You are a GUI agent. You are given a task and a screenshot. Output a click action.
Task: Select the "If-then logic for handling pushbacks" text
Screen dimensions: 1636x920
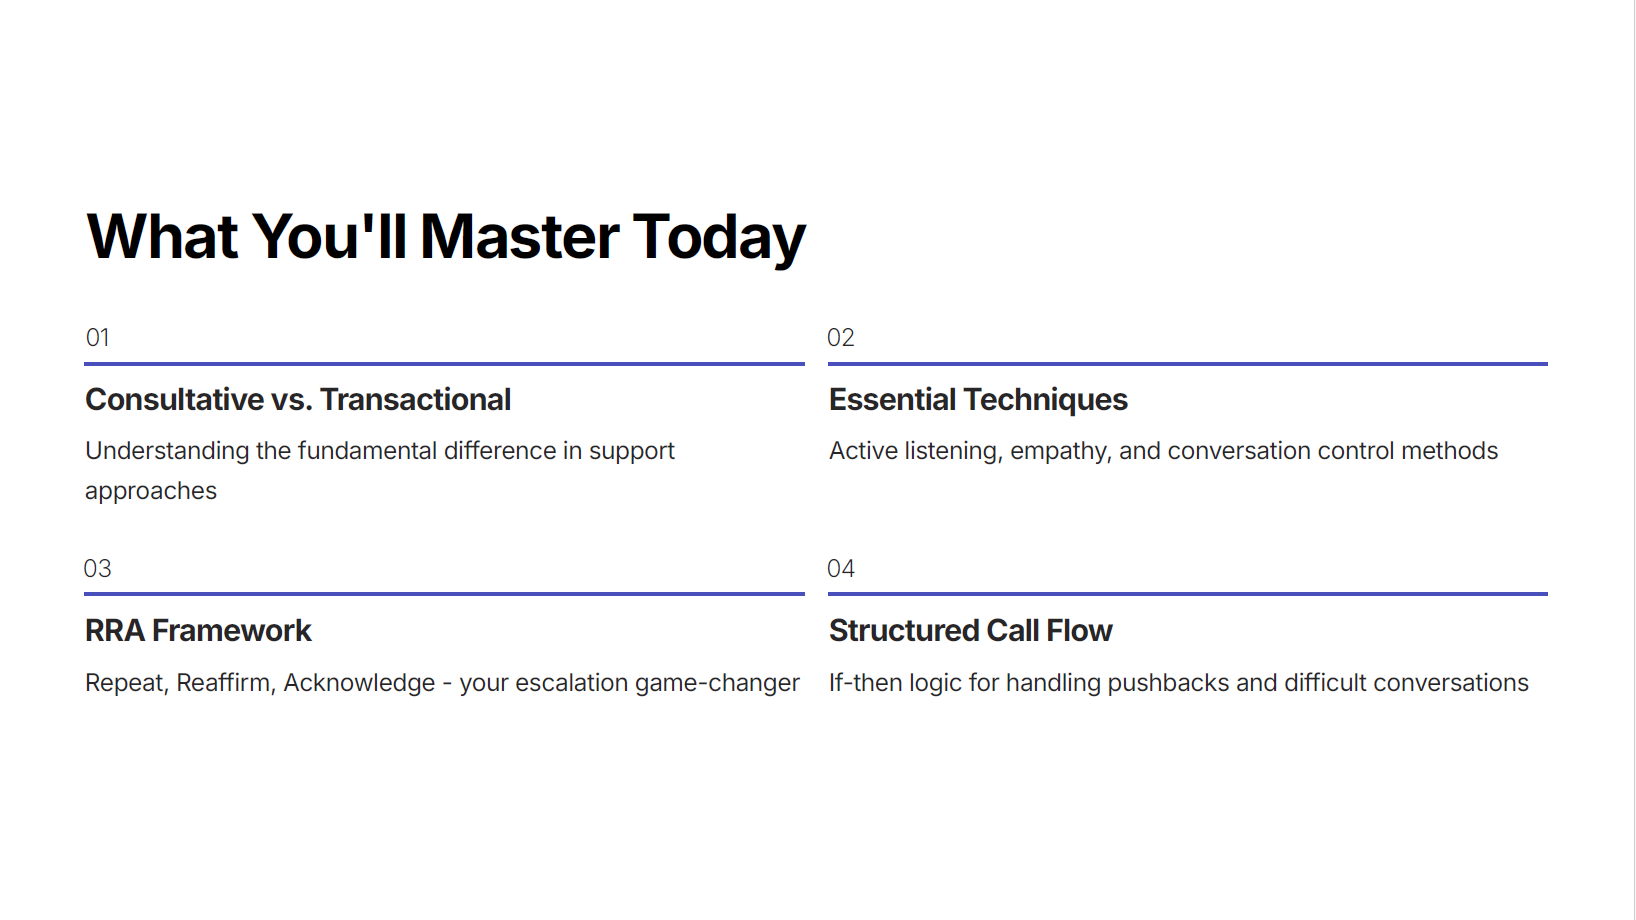click(1178, 683)
